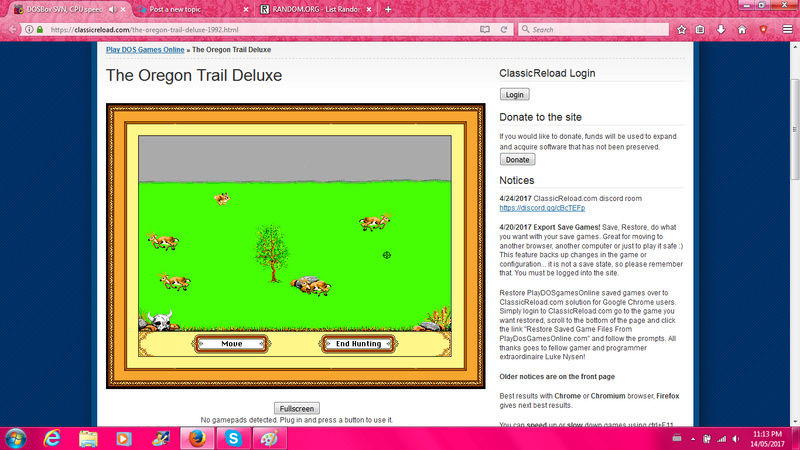
Task: Click the cattle skull in the game corner
Action: (x=160, y=321)
